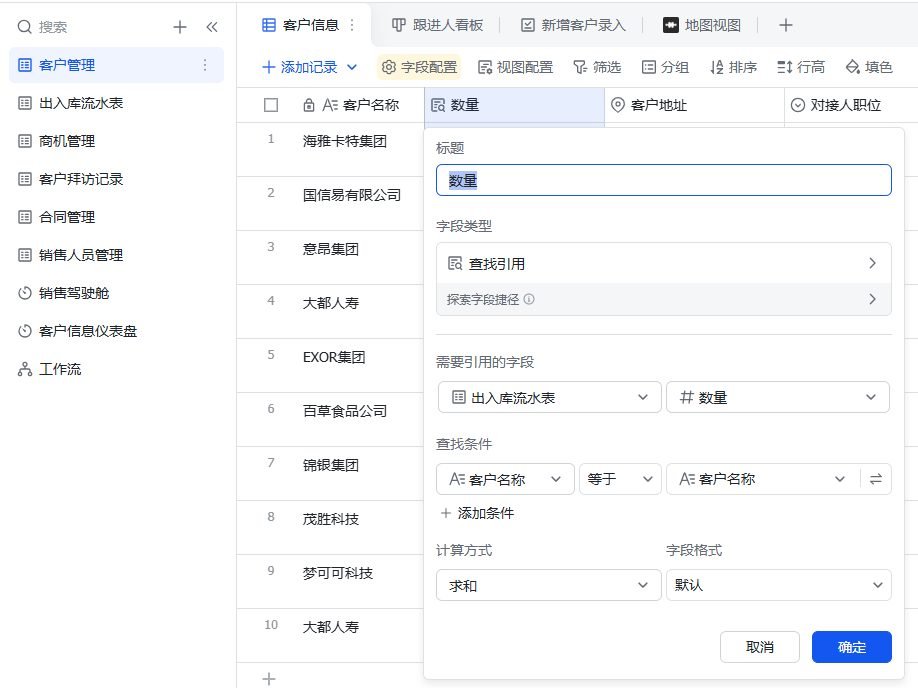Switch to the 地图视图 tab
Image resolution: width=918 pixels, height=688 pixels.
click(702, 25)
